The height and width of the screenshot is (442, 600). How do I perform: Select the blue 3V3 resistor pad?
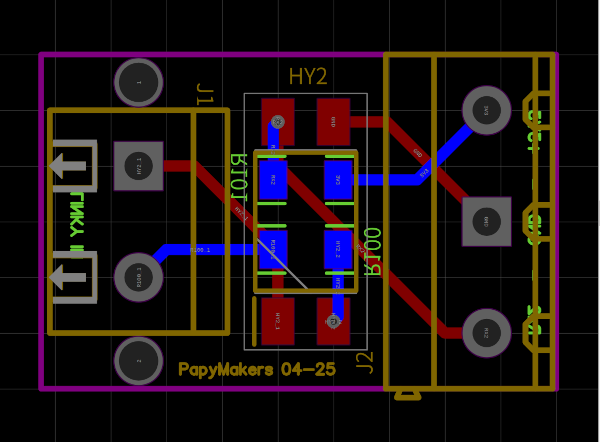[338, 180]
